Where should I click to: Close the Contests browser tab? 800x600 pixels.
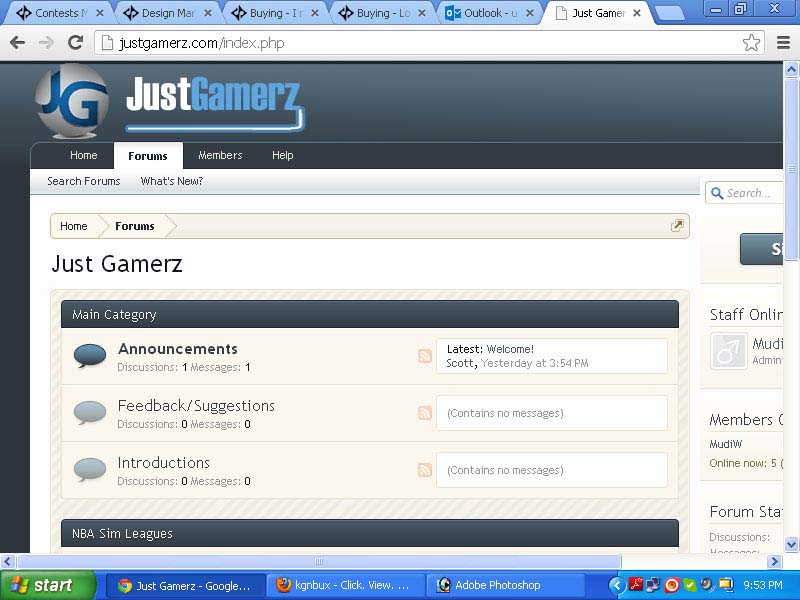pyautogui.click(x=100, y=13)
